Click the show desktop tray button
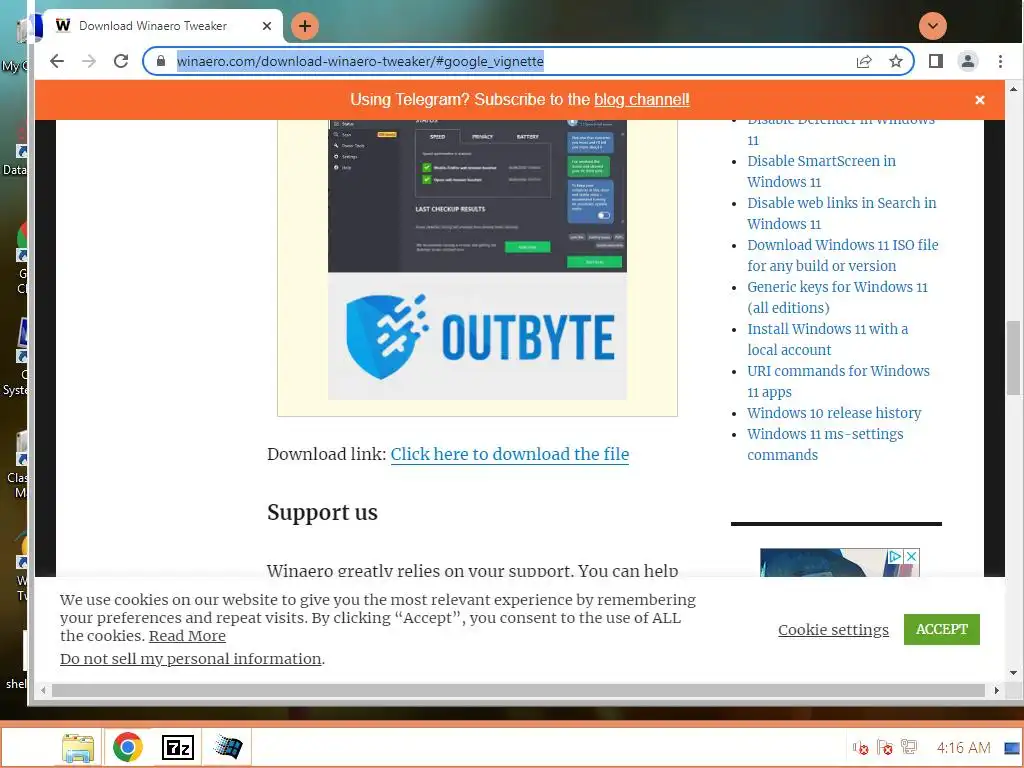This screenshot has width=1024, height=768. tap(1012, 747)
